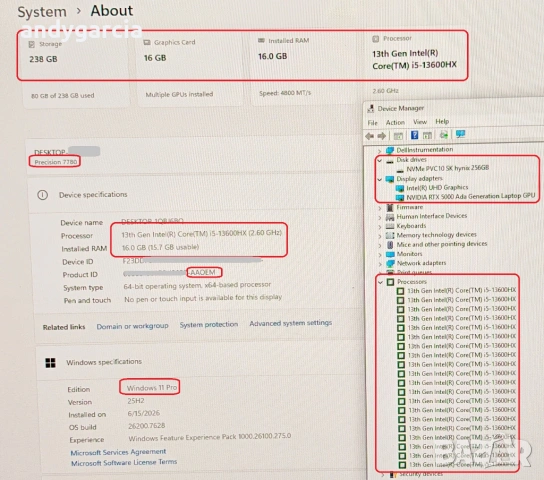Screen dimensions: 544x480
Task: Open Microsoft Software License Terms link
Action: point(124,462)
